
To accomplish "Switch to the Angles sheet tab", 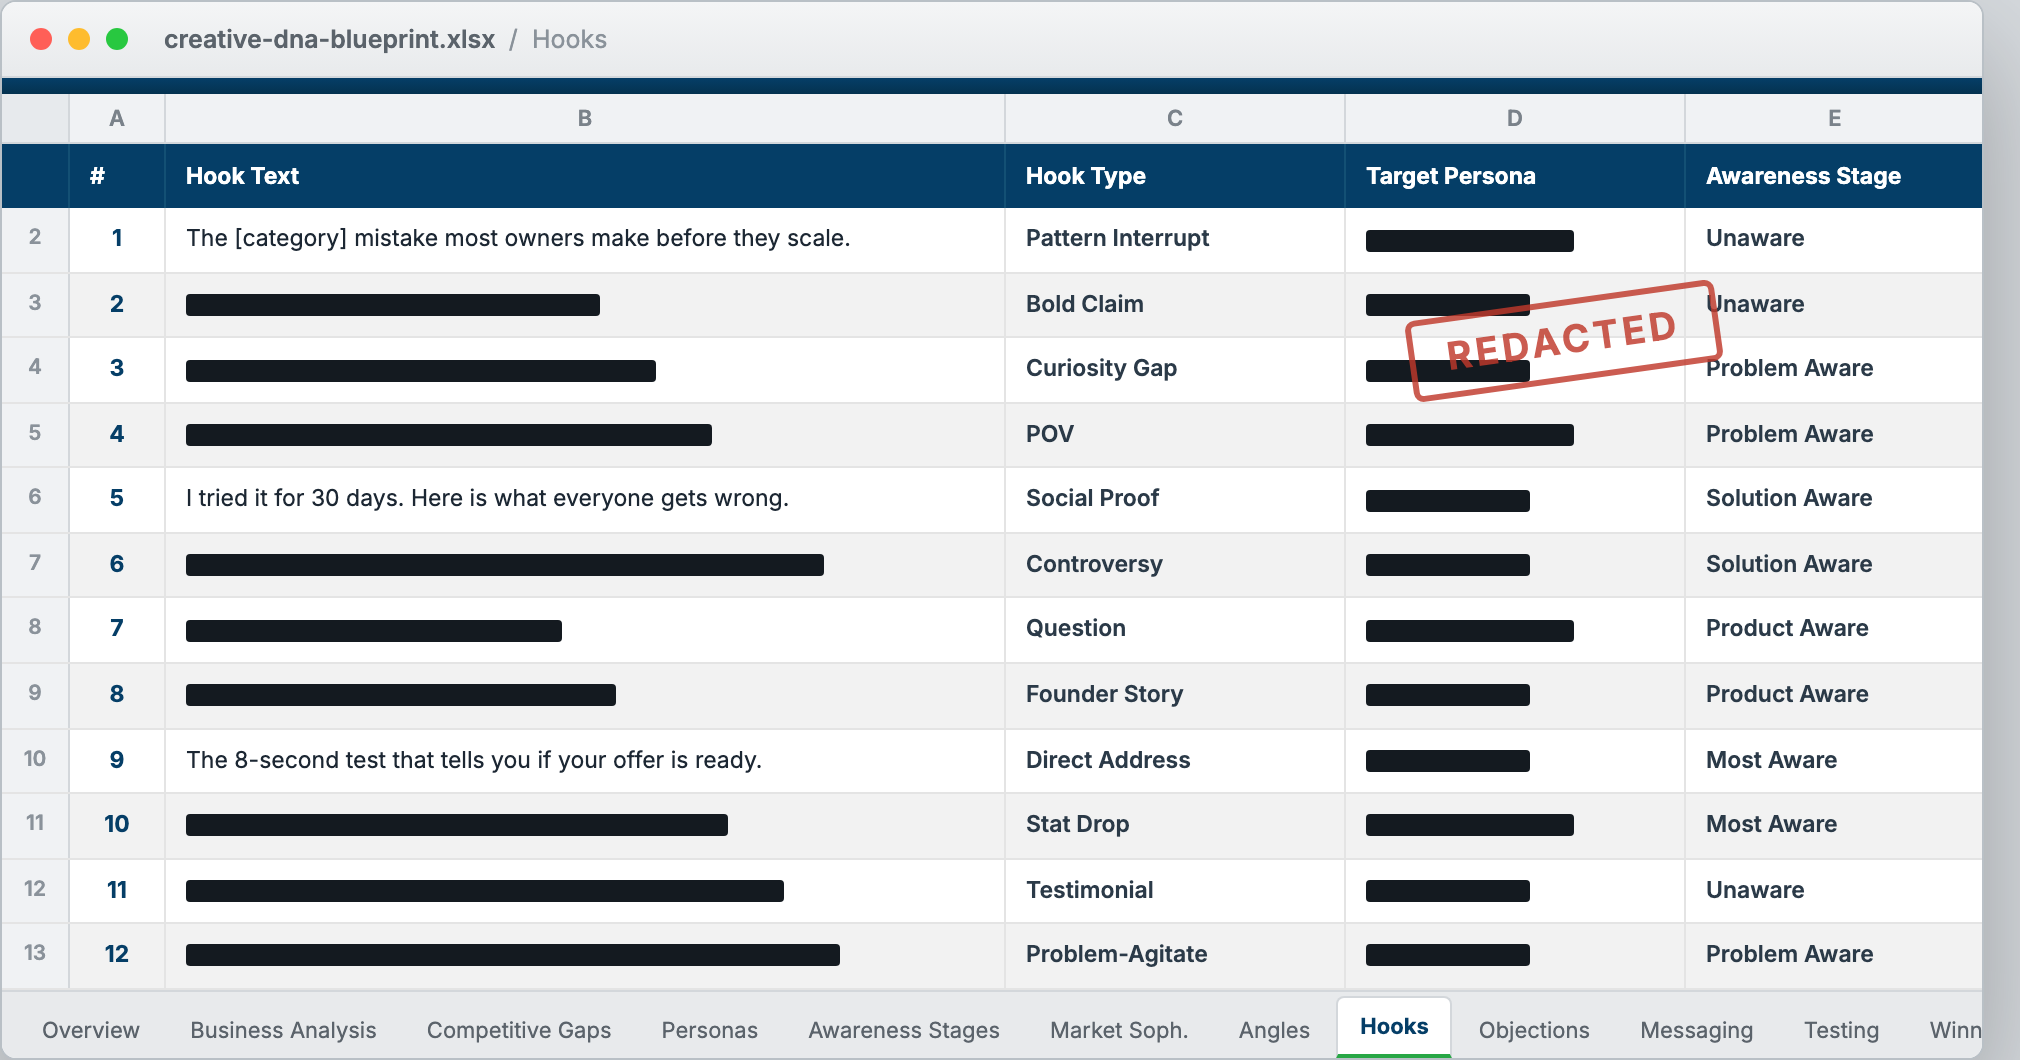I will point(1274,1030).
